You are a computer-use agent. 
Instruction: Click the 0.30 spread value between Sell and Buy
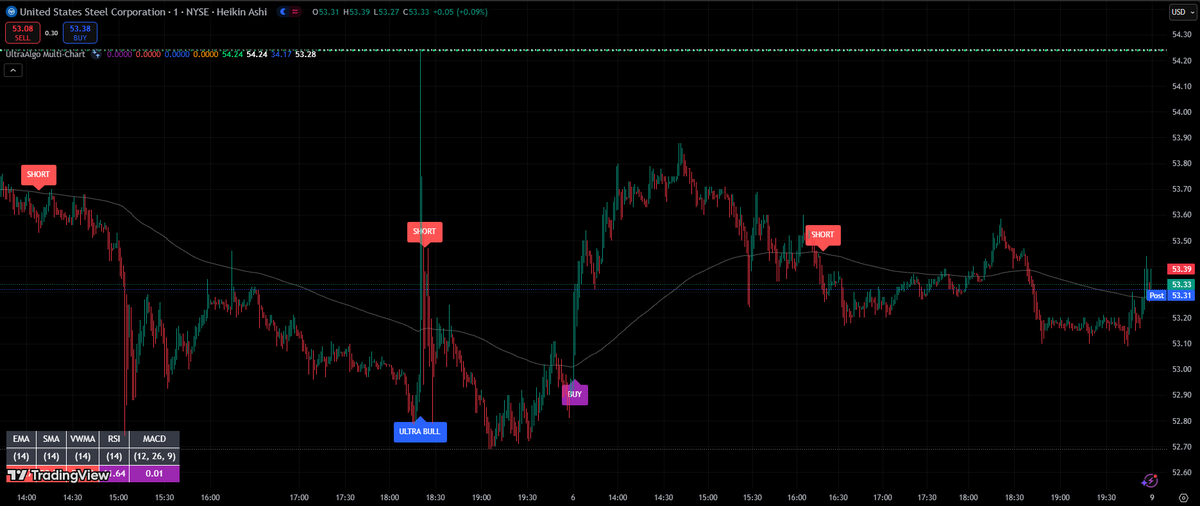(x=52, y=33)
